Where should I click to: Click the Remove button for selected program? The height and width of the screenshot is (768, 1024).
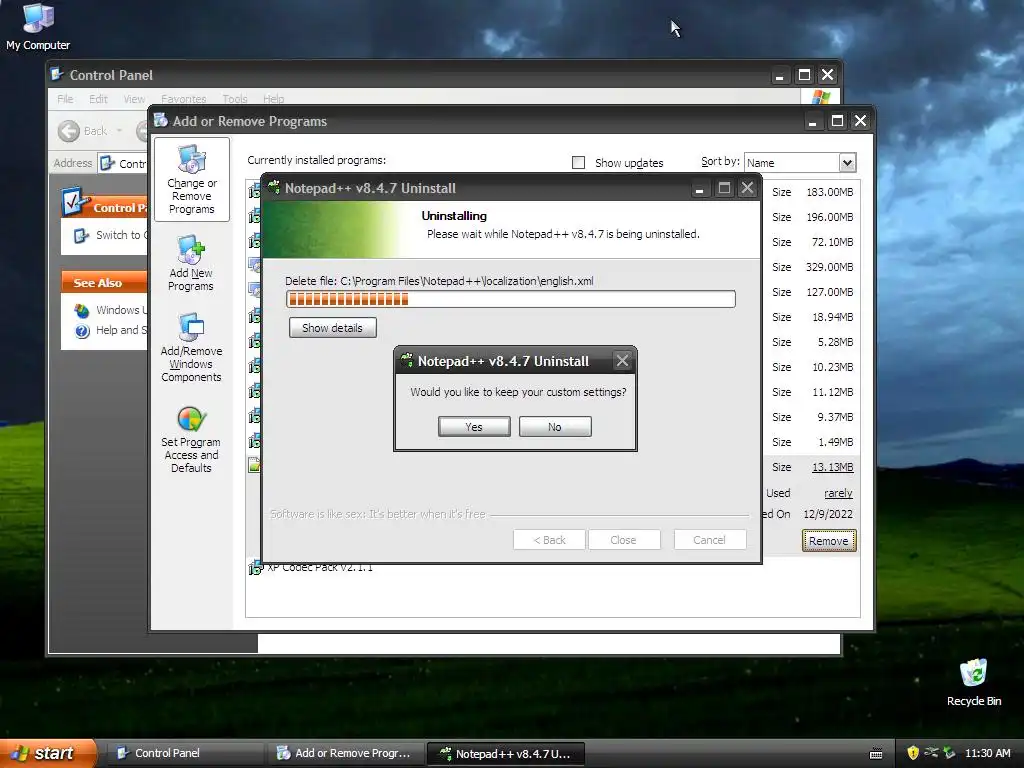(829, 541)
